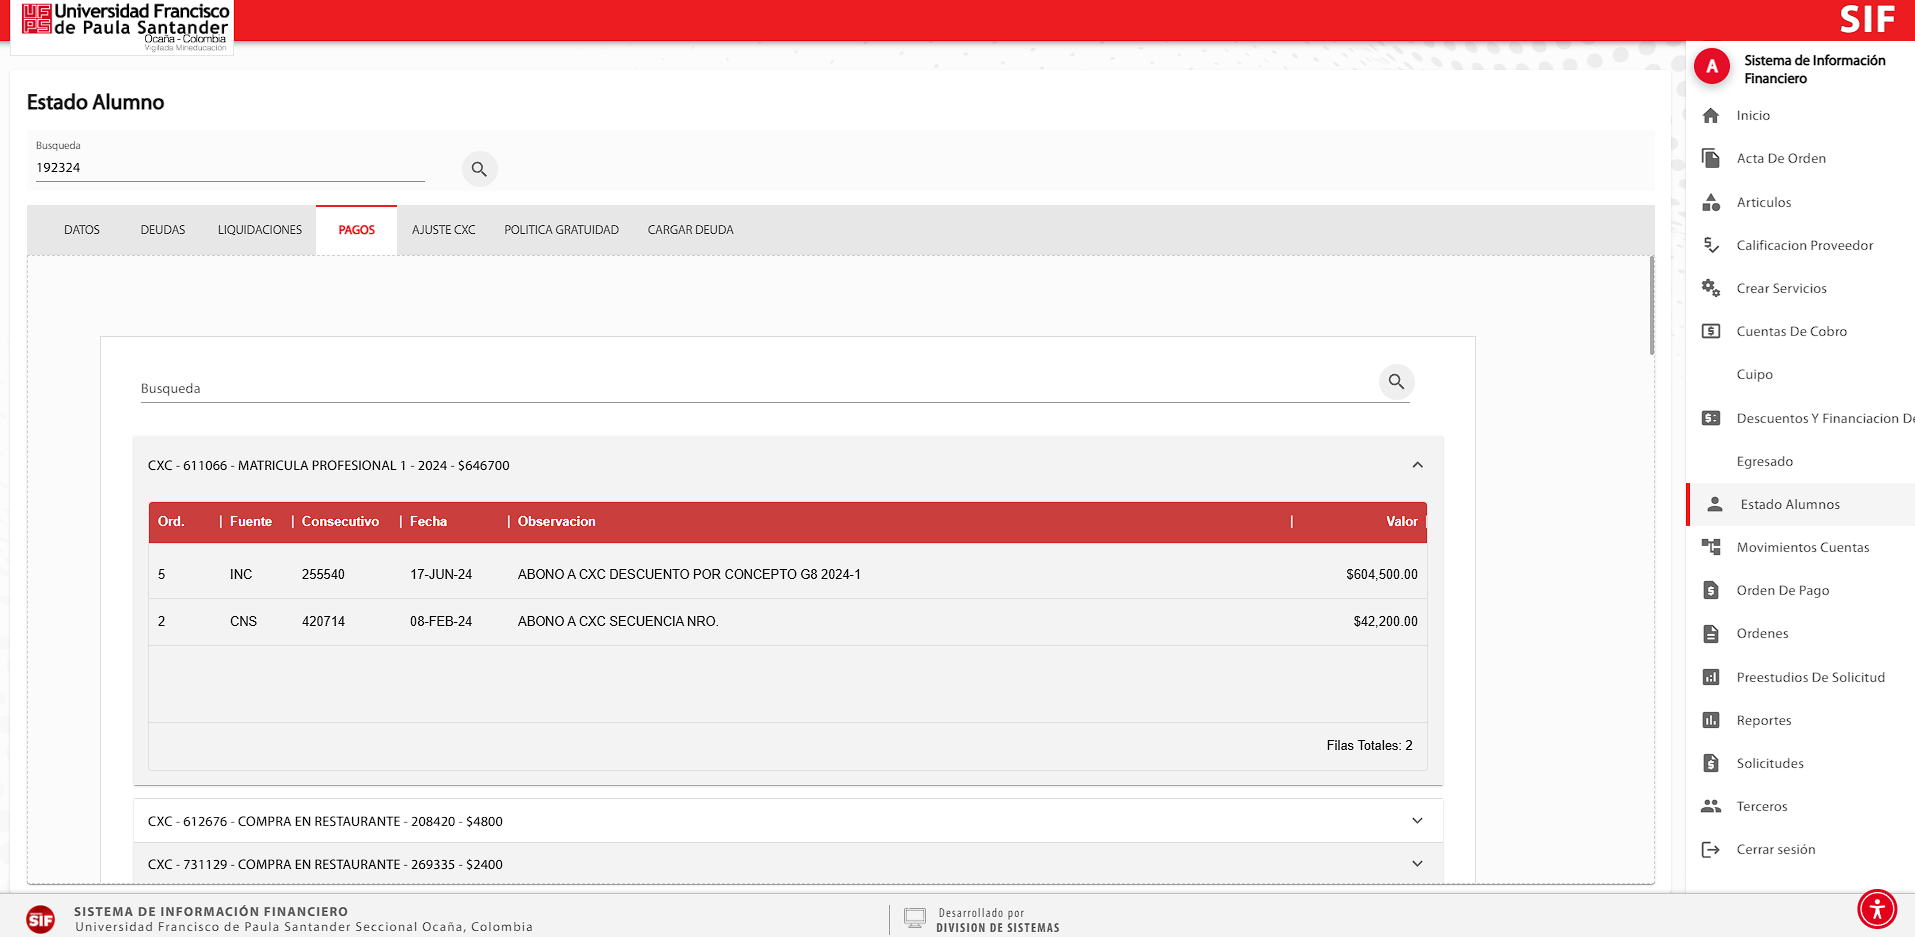The height and width of the screenshot is (937, 1915).
Task: Click Filas Totales: 2 footer text
Action: [x=1369, y=745]
